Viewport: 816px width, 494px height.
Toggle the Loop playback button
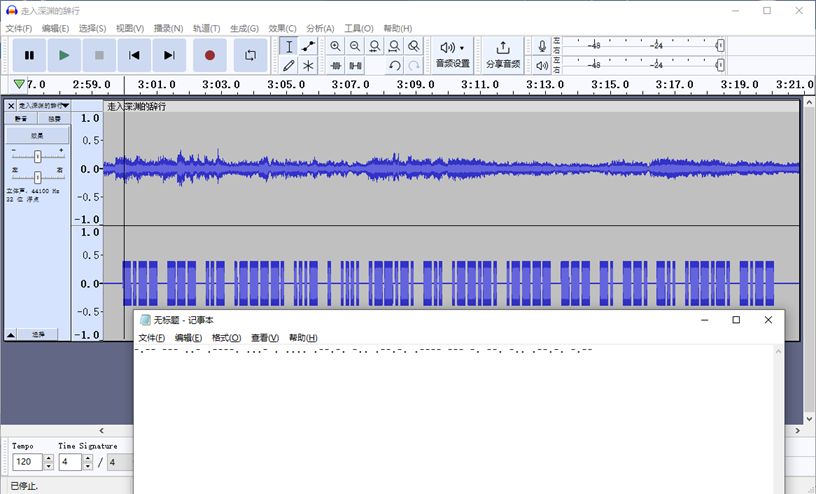(x=250, y=56)
